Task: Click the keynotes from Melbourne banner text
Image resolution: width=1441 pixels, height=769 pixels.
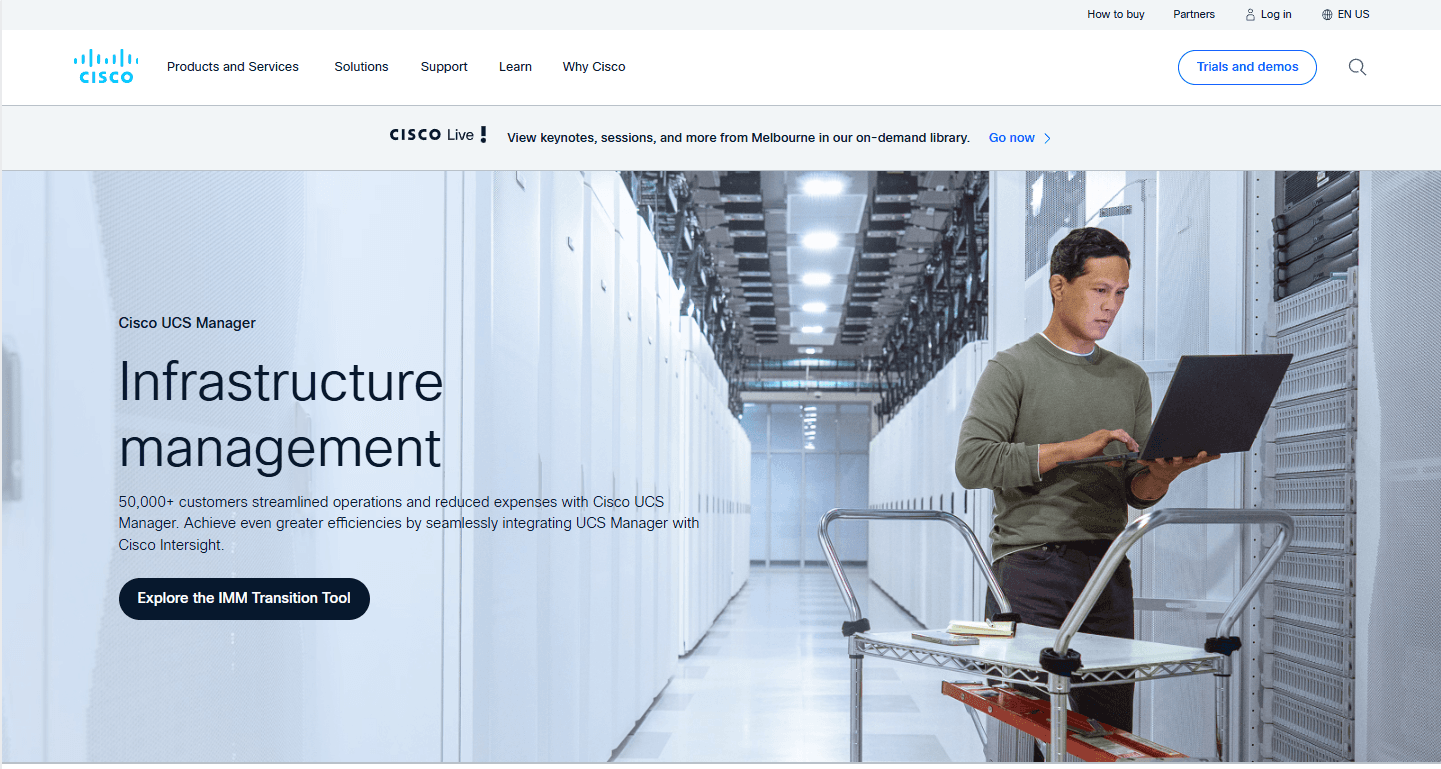Action: [738, 138]
